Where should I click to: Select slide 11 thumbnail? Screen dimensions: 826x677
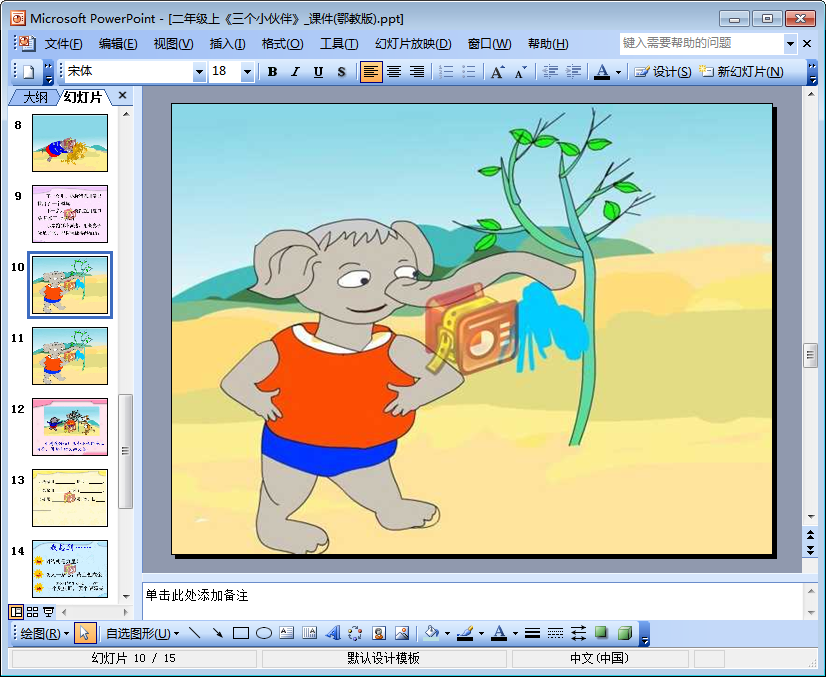pyautogui.click(x=70, y=356)
